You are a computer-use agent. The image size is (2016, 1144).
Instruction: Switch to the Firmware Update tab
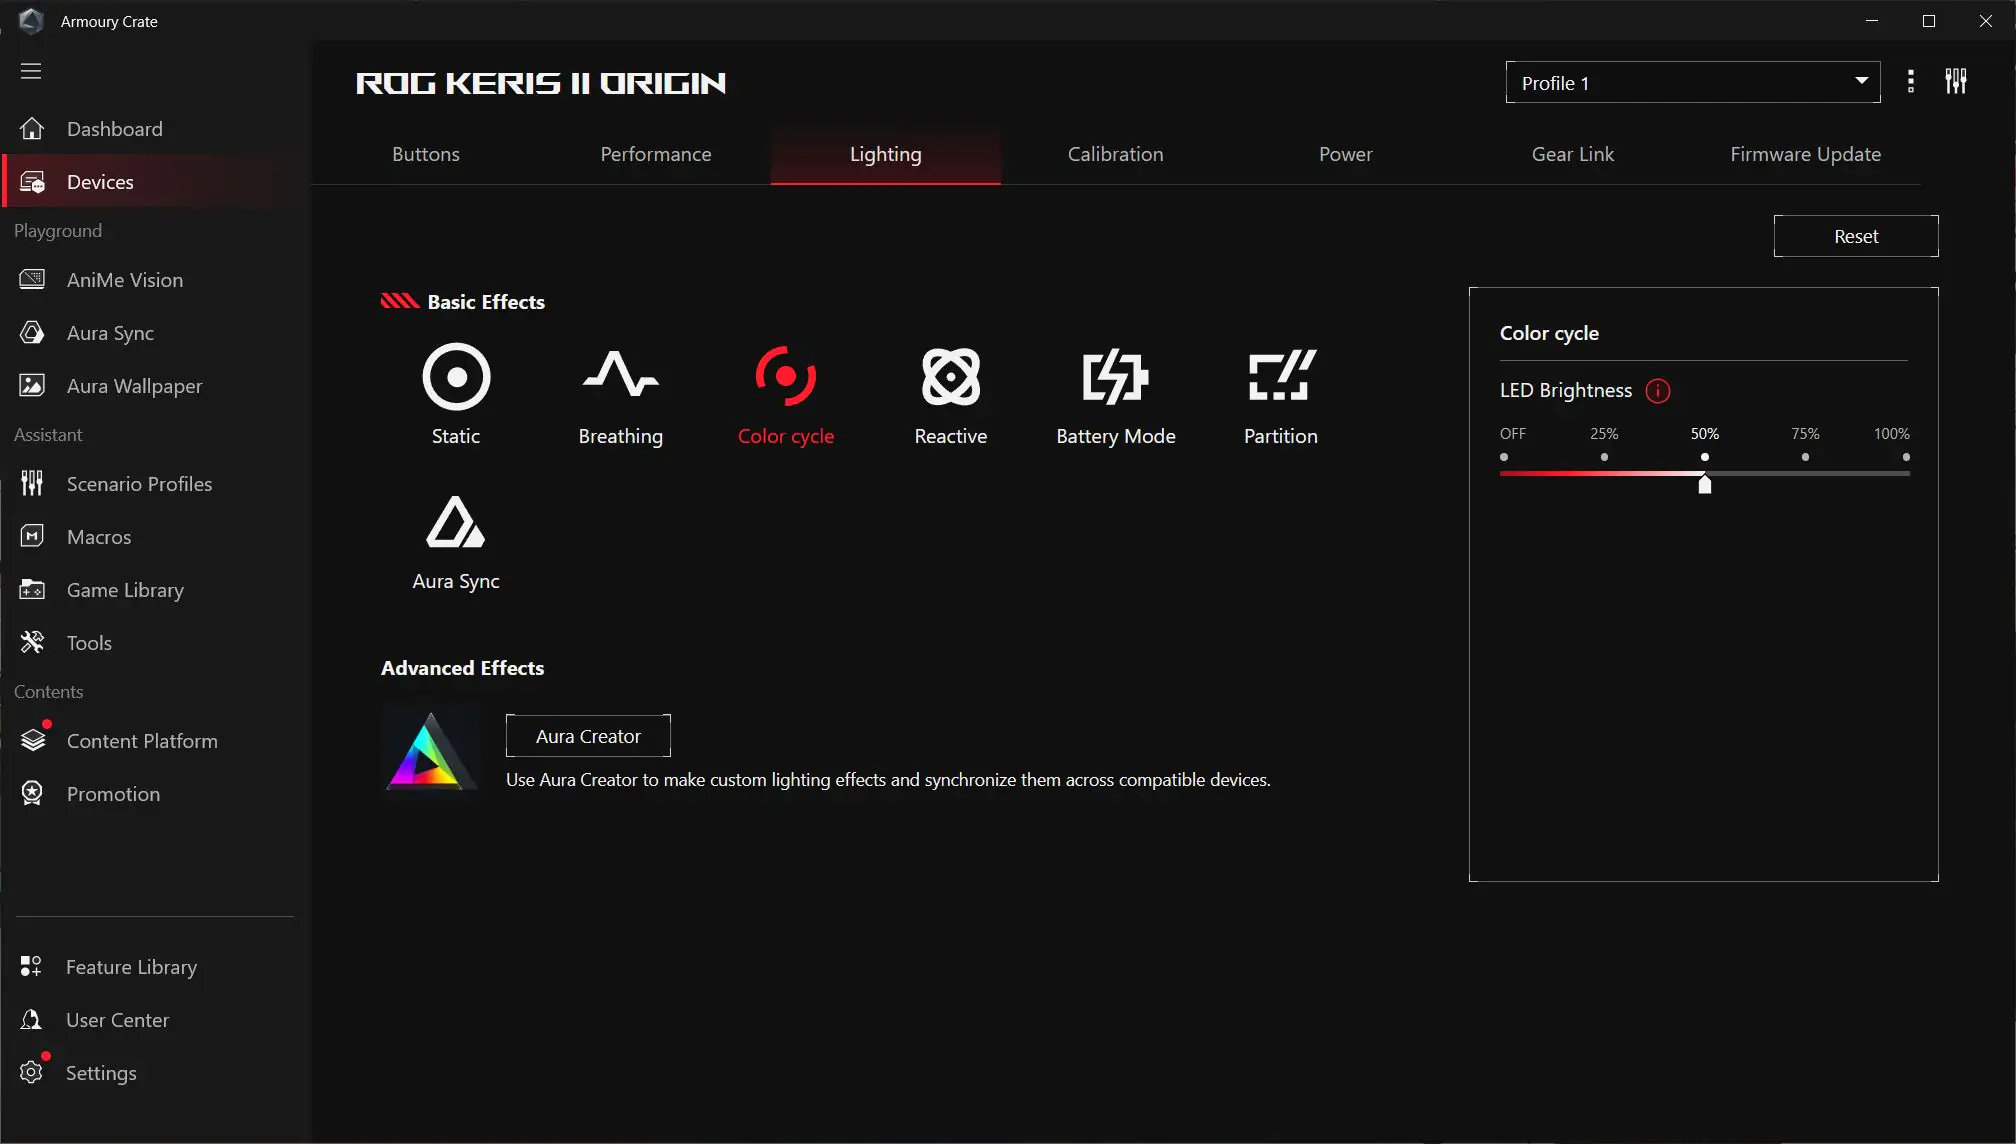click(x=1805, y=154)
